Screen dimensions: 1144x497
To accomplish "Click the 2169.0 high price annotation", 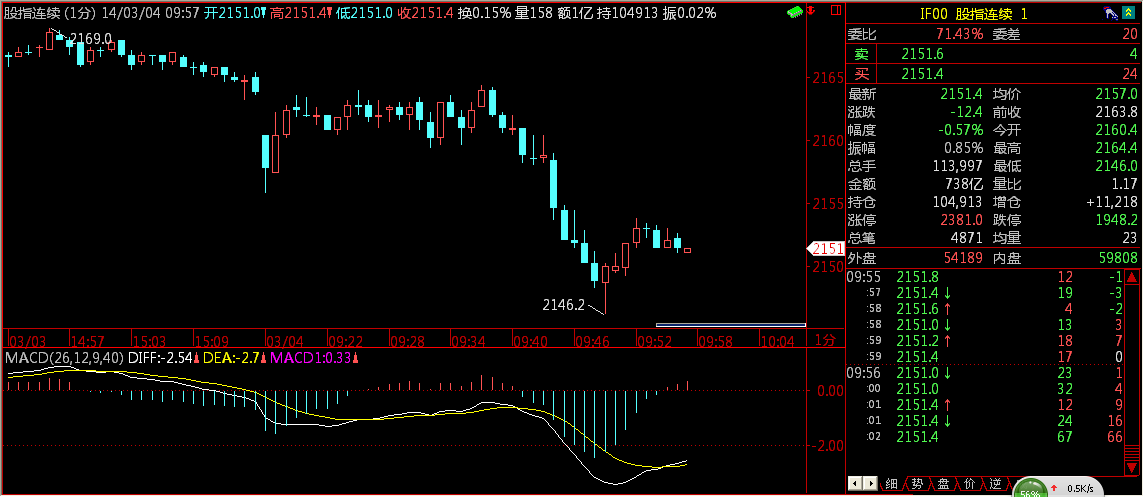I will click(90, 39).
